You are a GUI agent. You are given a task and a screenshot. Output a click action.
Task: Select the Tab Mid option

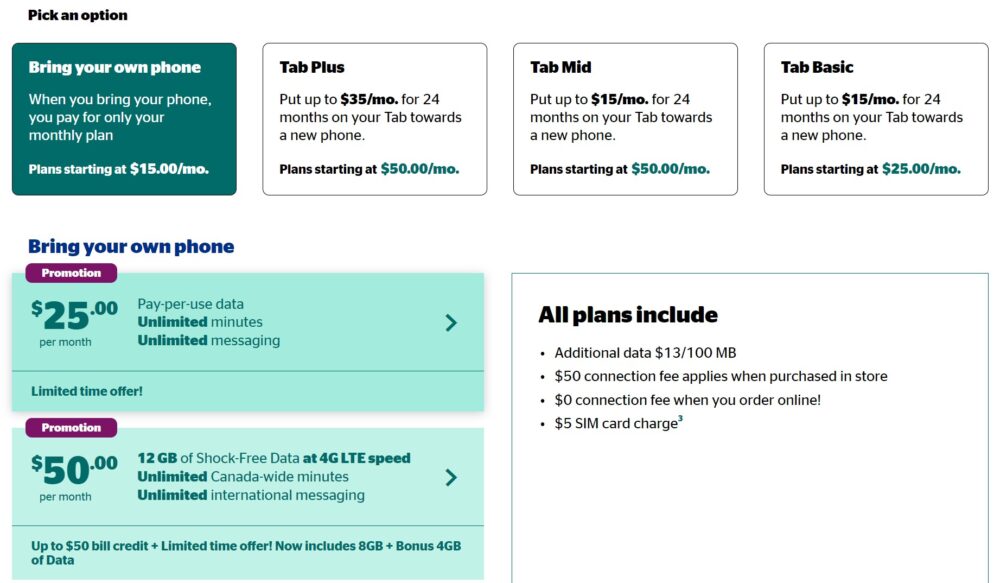pos(624,117)
